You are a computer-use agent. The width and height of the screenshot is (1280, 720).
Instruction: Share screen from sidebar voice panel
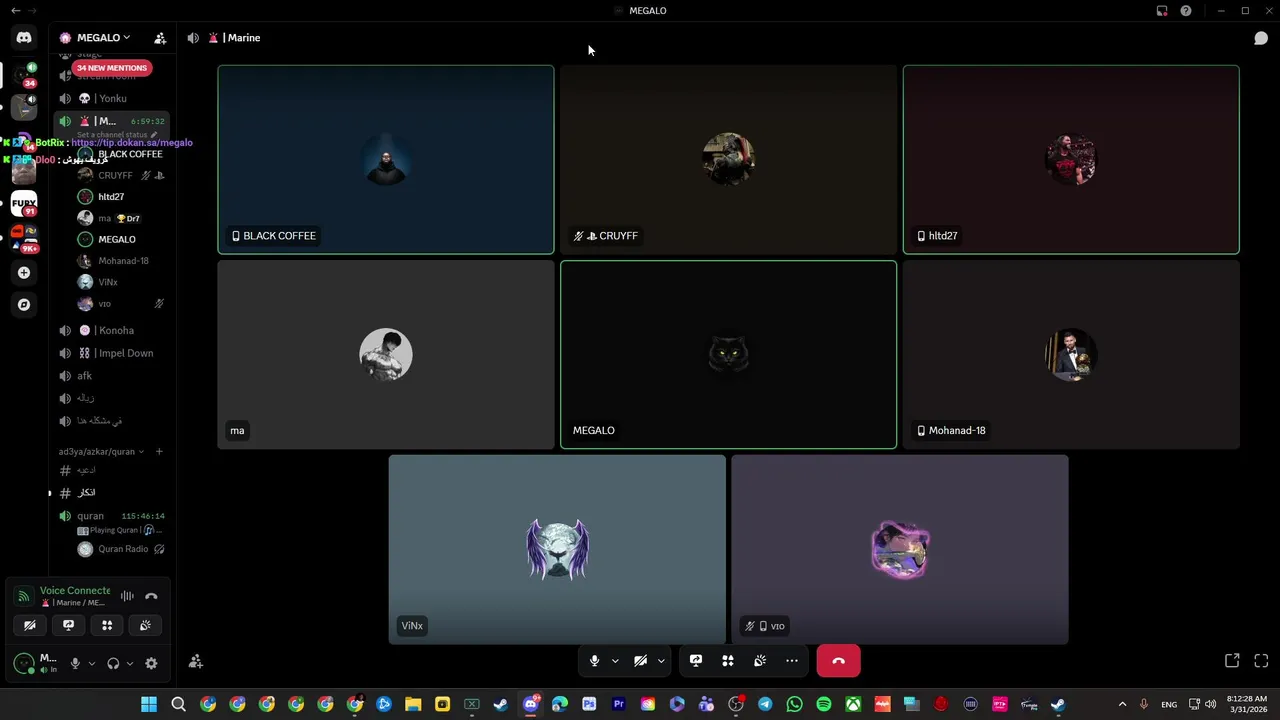click(x=68, y=625)
